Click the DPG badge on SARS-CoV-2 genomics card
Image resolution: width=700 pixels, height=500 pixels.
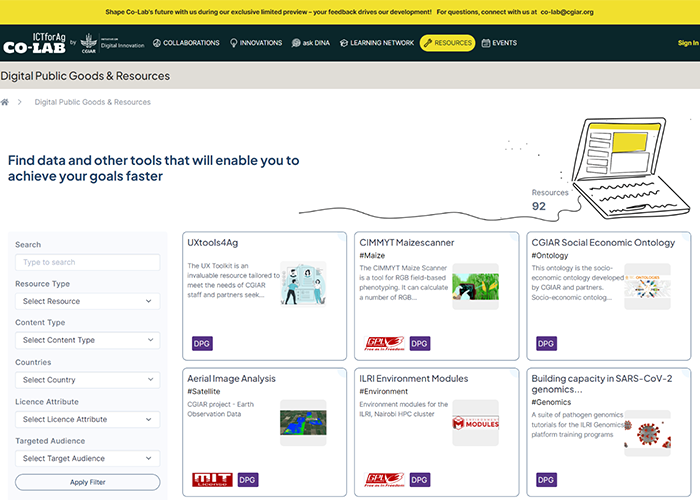[x=546, y=480]
